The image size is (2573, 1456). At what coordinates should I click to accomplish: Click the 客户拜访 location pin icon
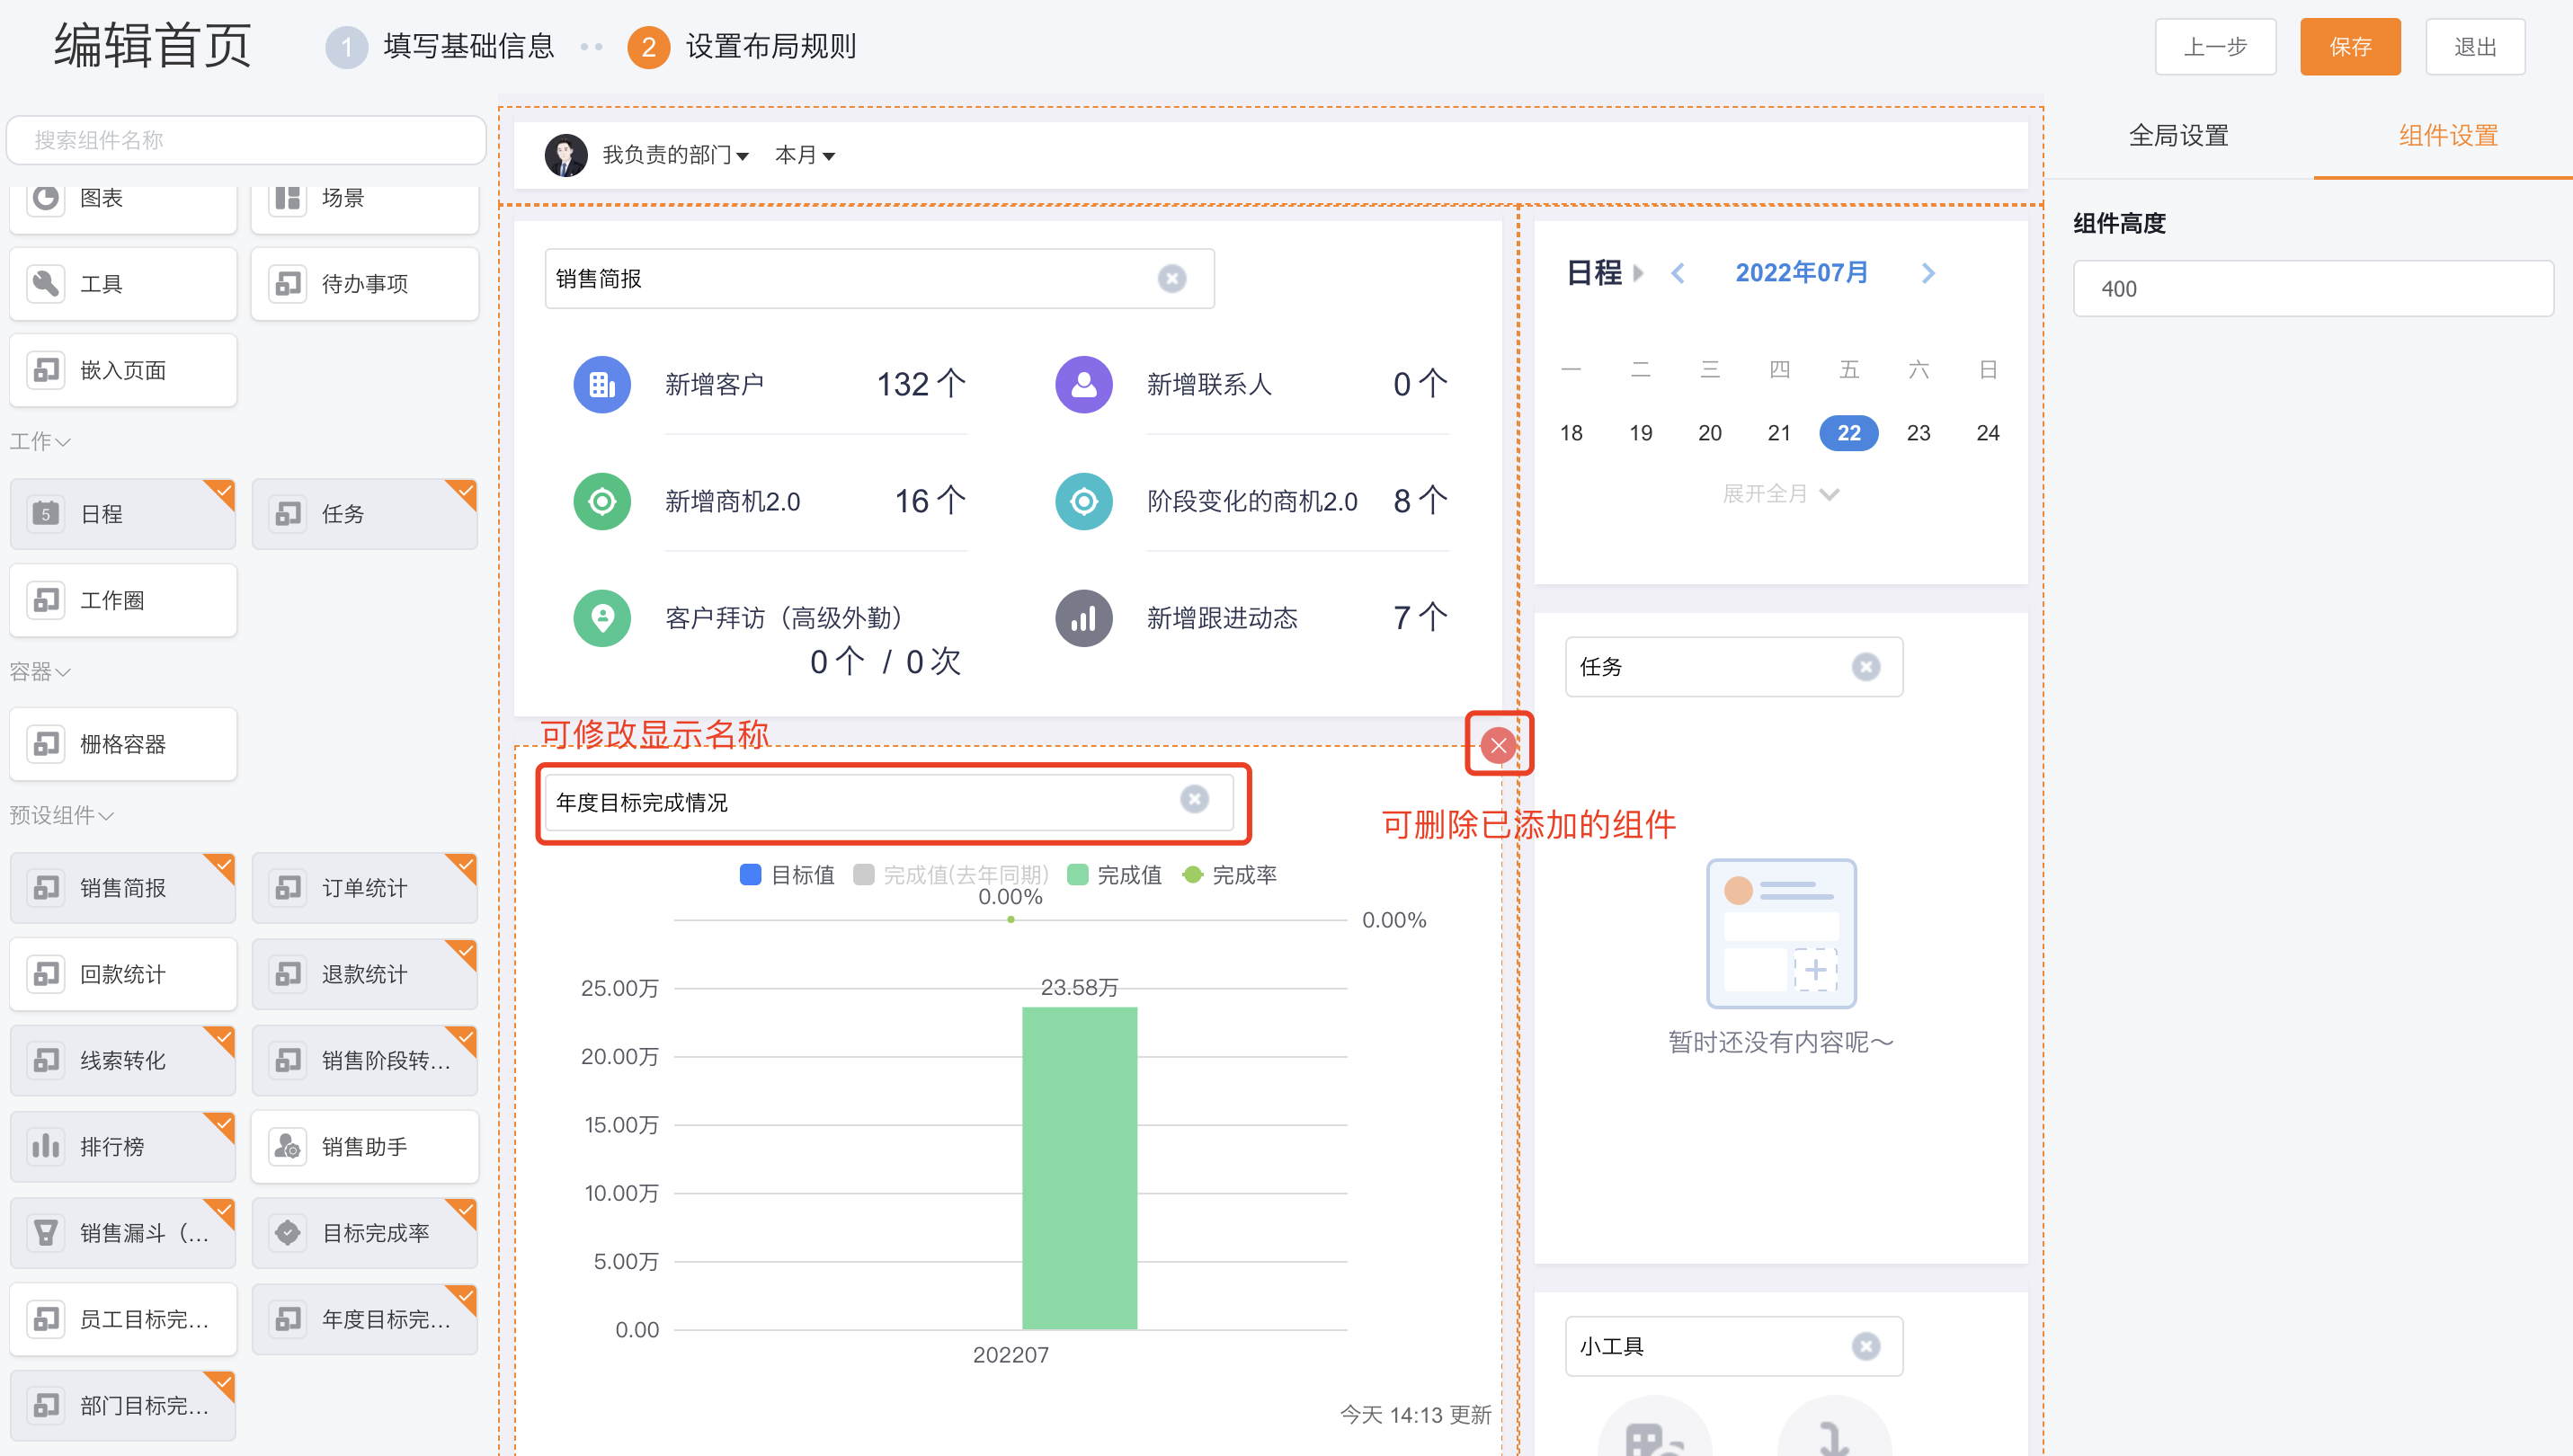point(602,618)
